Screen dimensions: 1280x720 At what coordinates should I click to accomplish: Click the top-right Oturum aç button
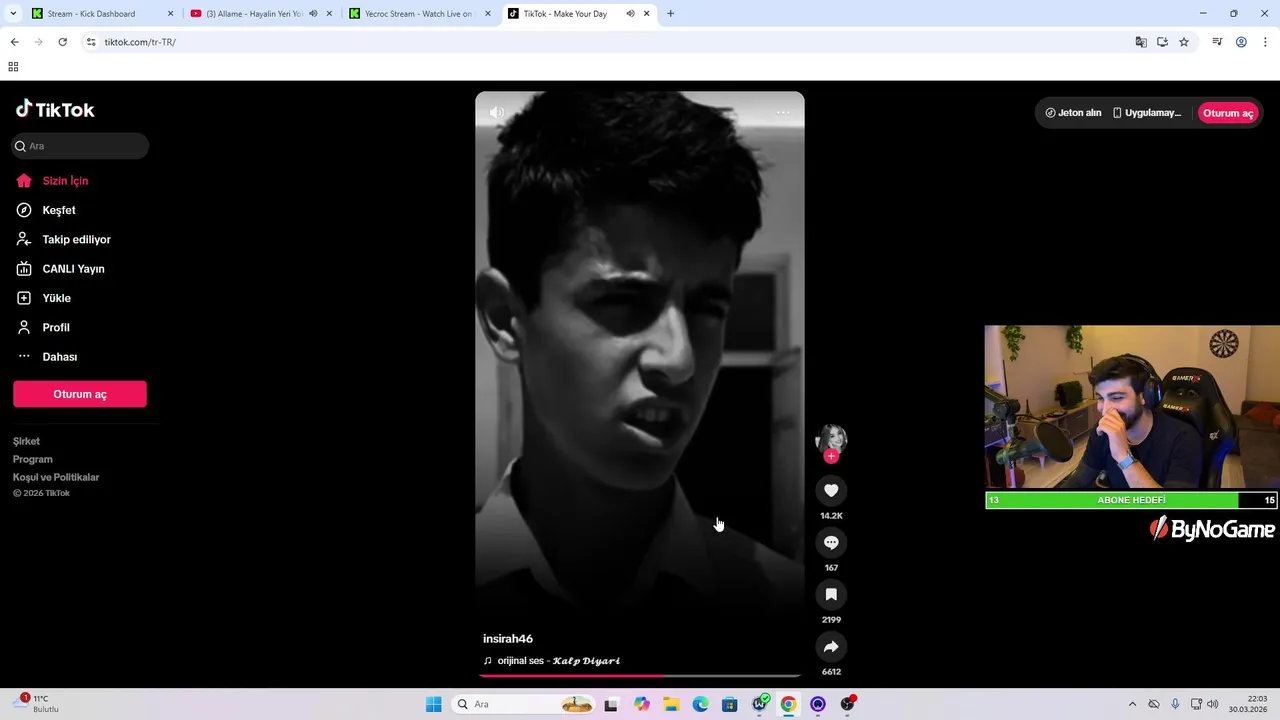[x=1228, y=113]
